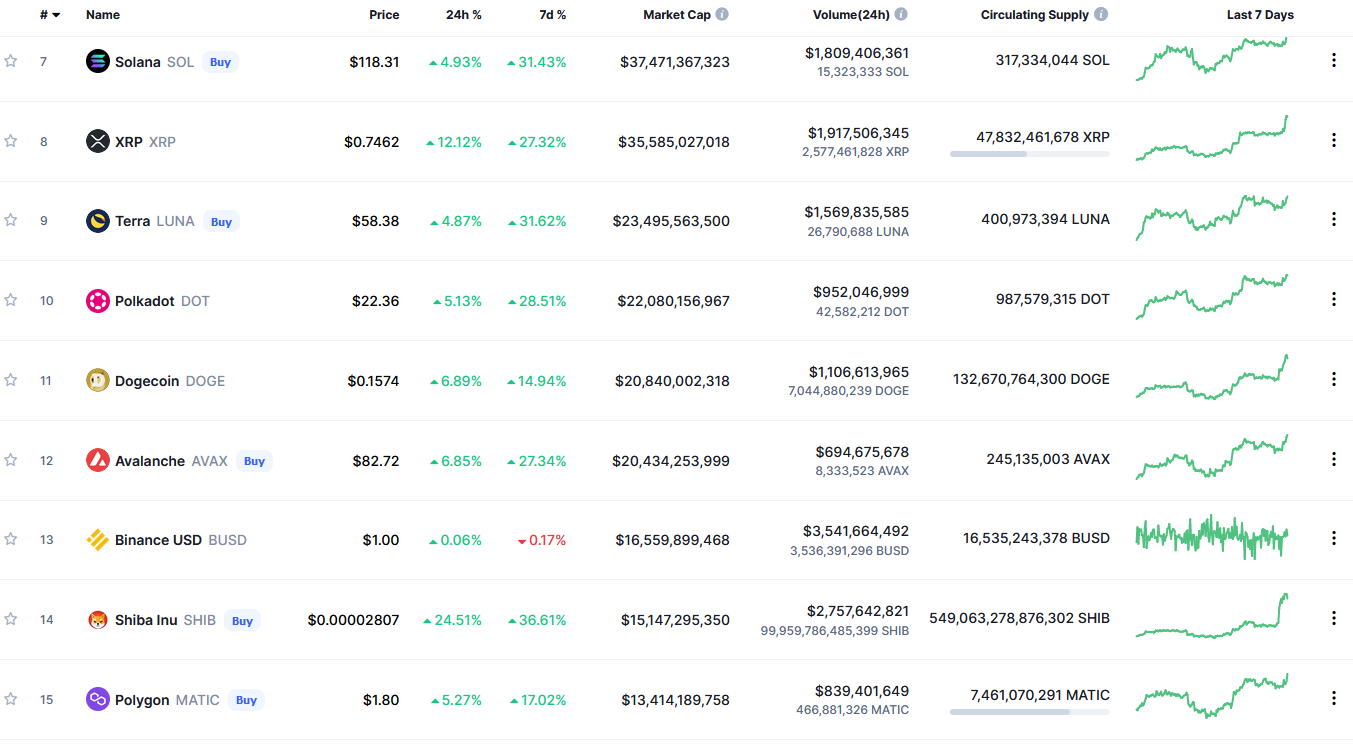
Task: Star Solana to add to watchlist
Action: coord(11,61)
